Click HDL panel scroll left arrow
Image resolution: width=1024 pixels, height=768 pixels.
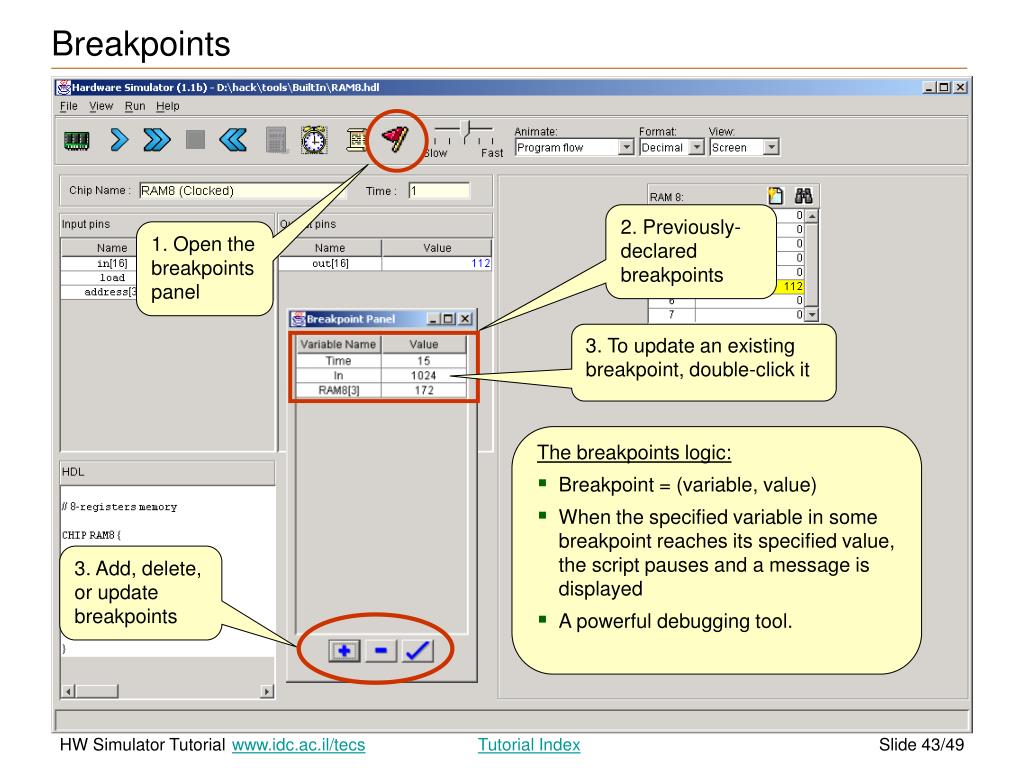(x=69, y=691)
